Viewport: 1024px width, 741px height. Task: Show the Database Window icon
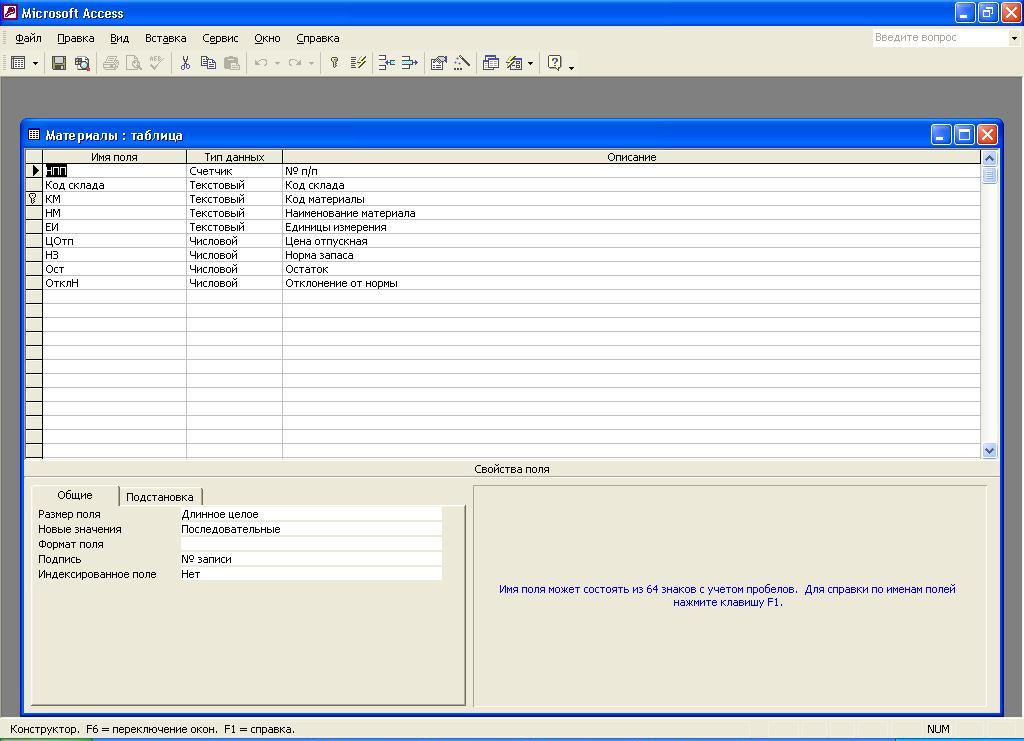[x=490, y=63]
